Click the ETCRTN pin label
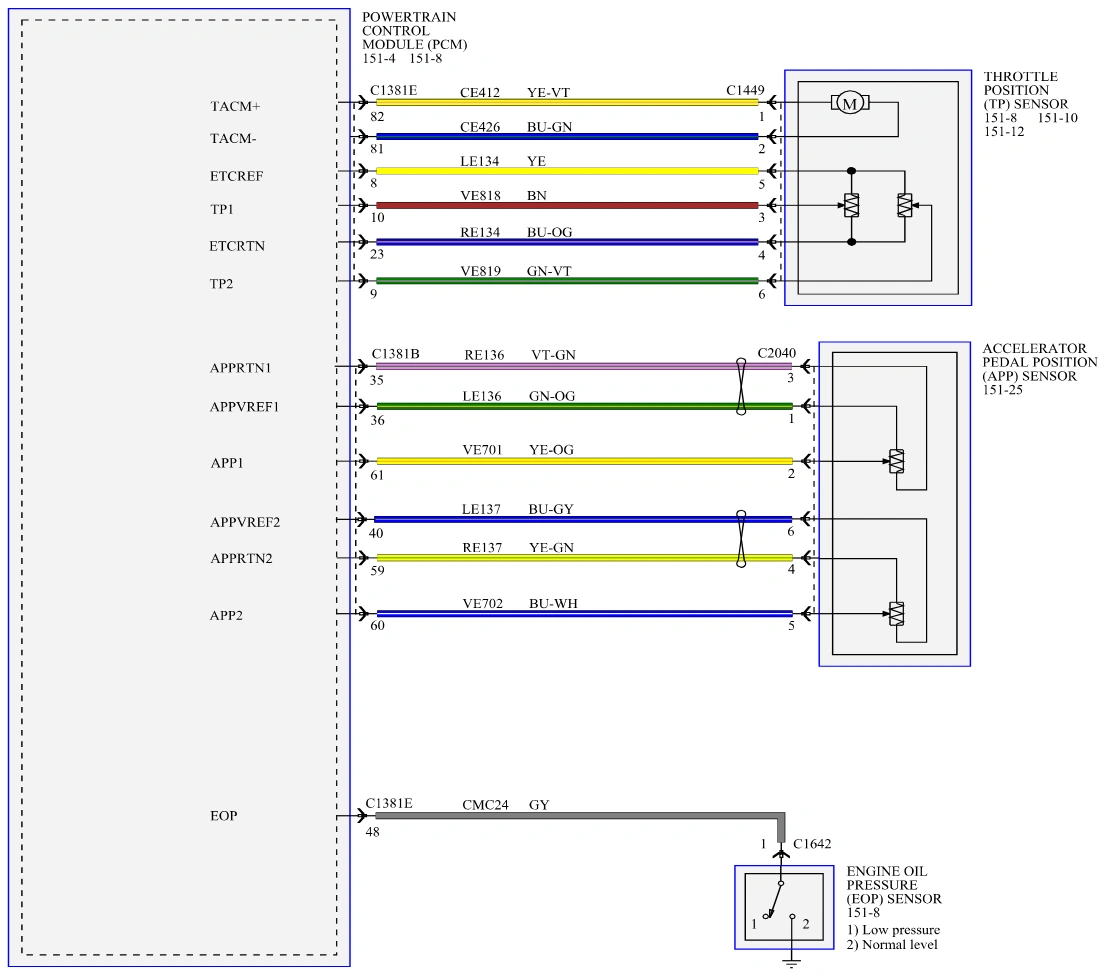The width and height of the screenshot is (1104, 975). [237, 246]
